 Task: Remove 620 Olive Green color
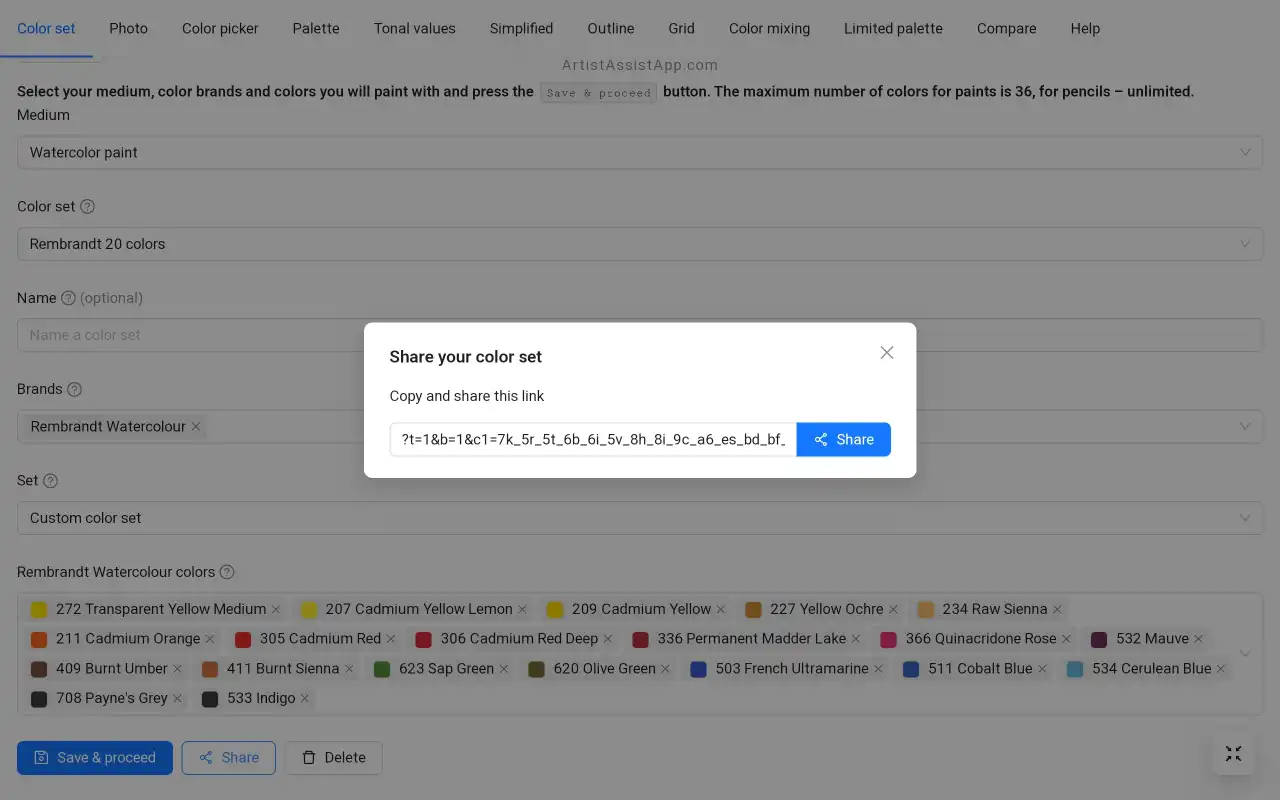tap(665, 669)
